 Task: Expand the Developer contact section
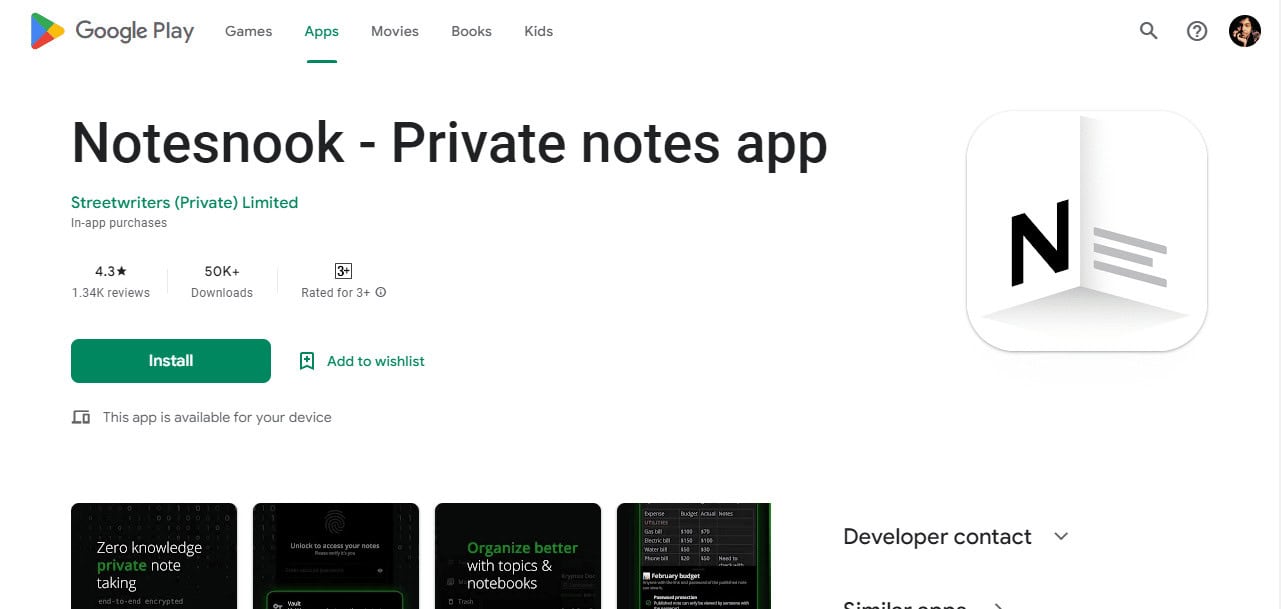coord(1061,536)
